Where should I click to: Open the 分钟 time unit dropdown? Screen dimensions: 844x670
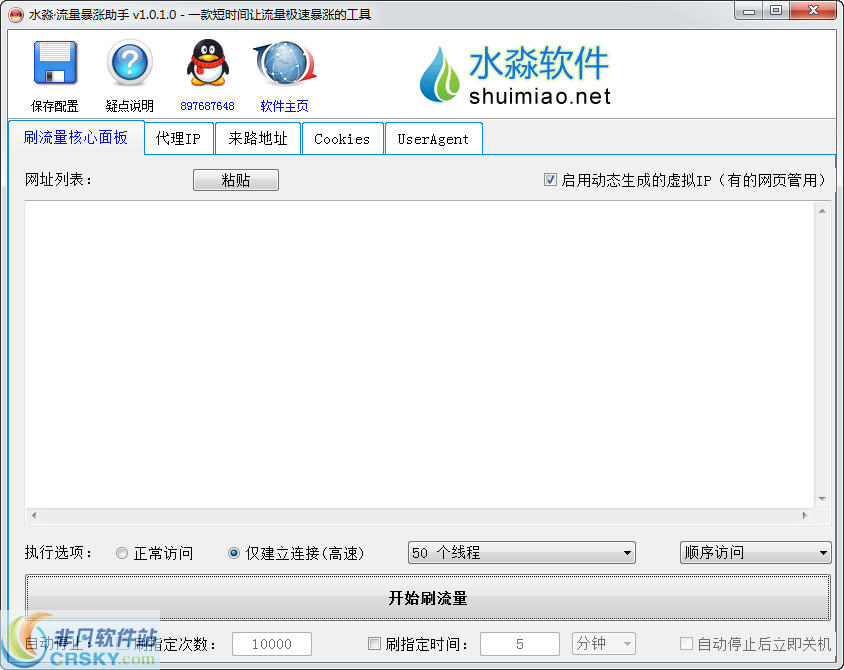click(603, 644)
